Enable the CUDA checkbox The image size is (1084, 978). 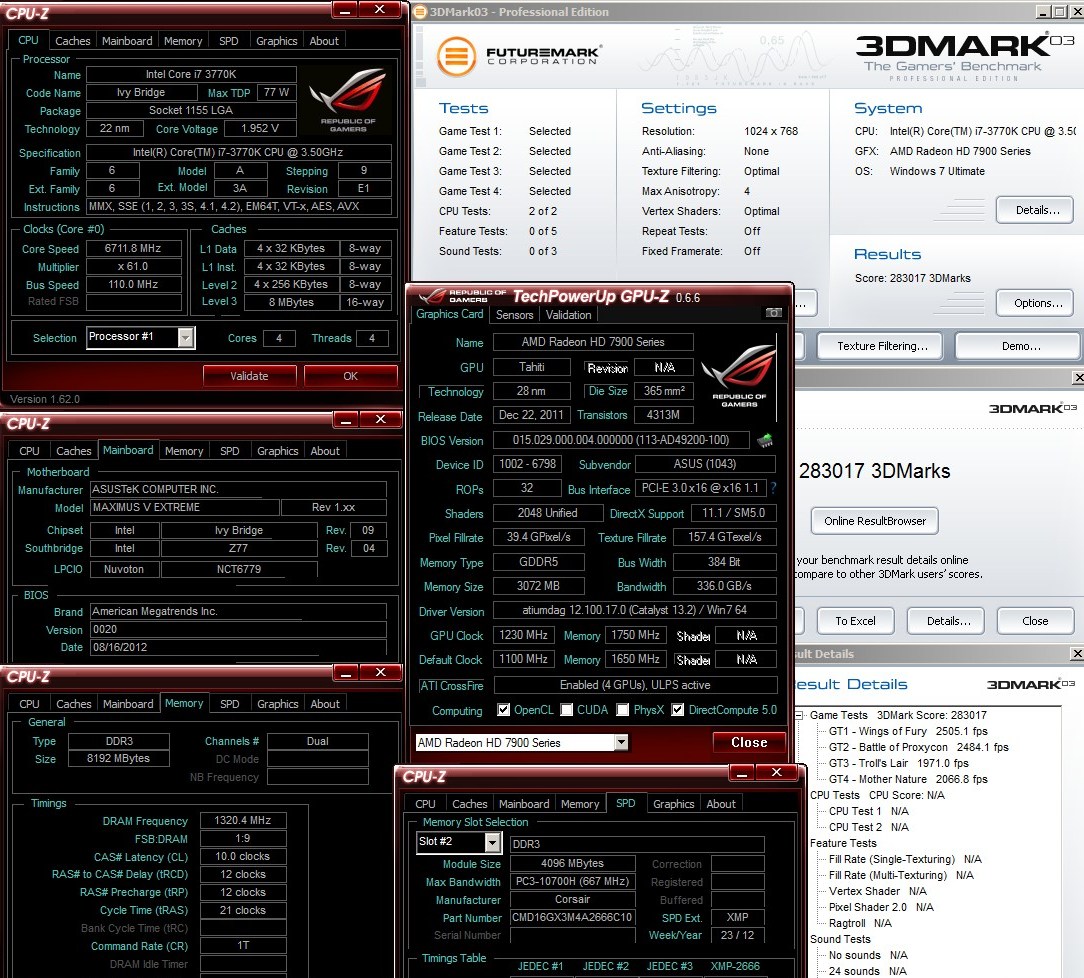(x=567, y=711)
